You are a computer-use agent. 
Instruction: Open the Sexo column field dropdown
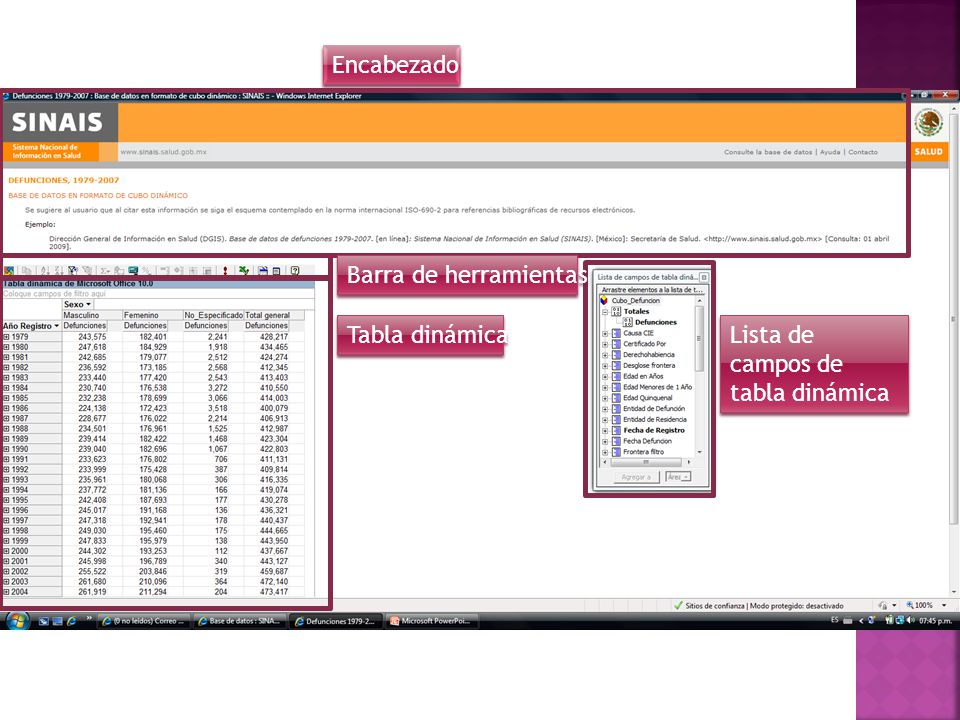88,304
